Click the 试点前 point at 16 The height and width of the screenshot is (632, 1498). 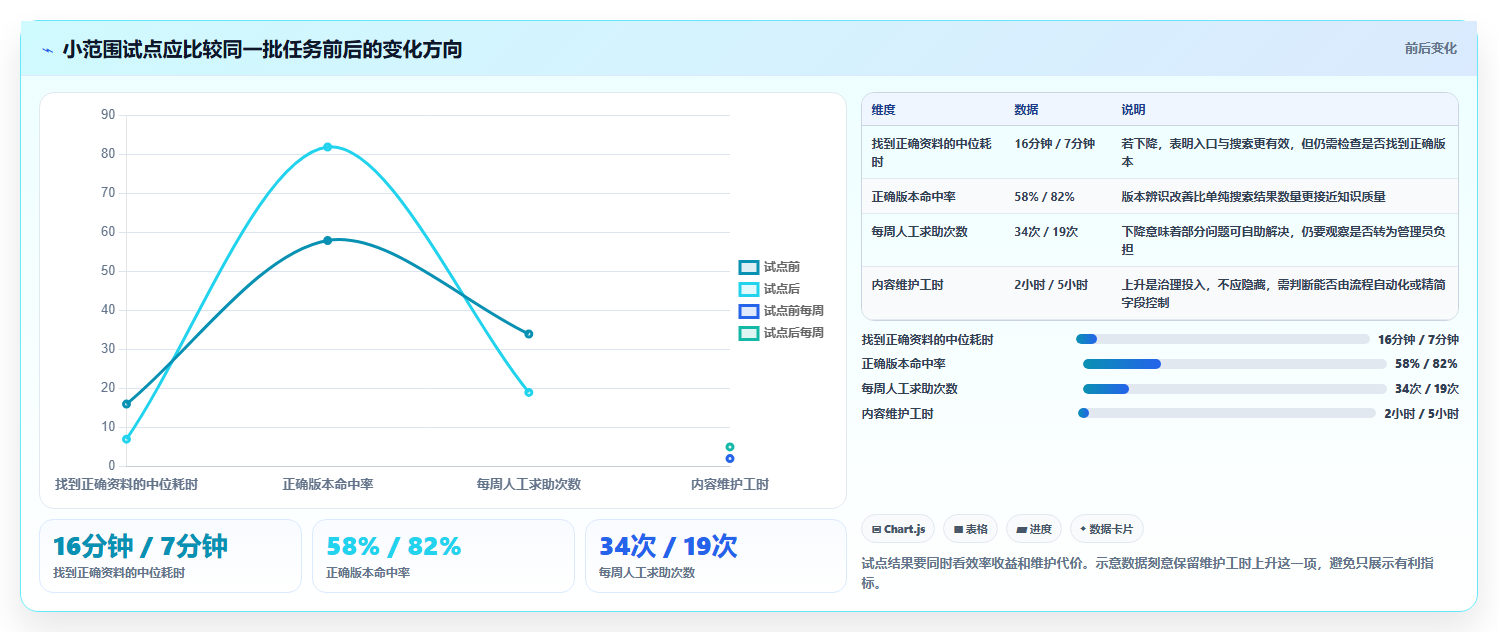click(126, 404)
